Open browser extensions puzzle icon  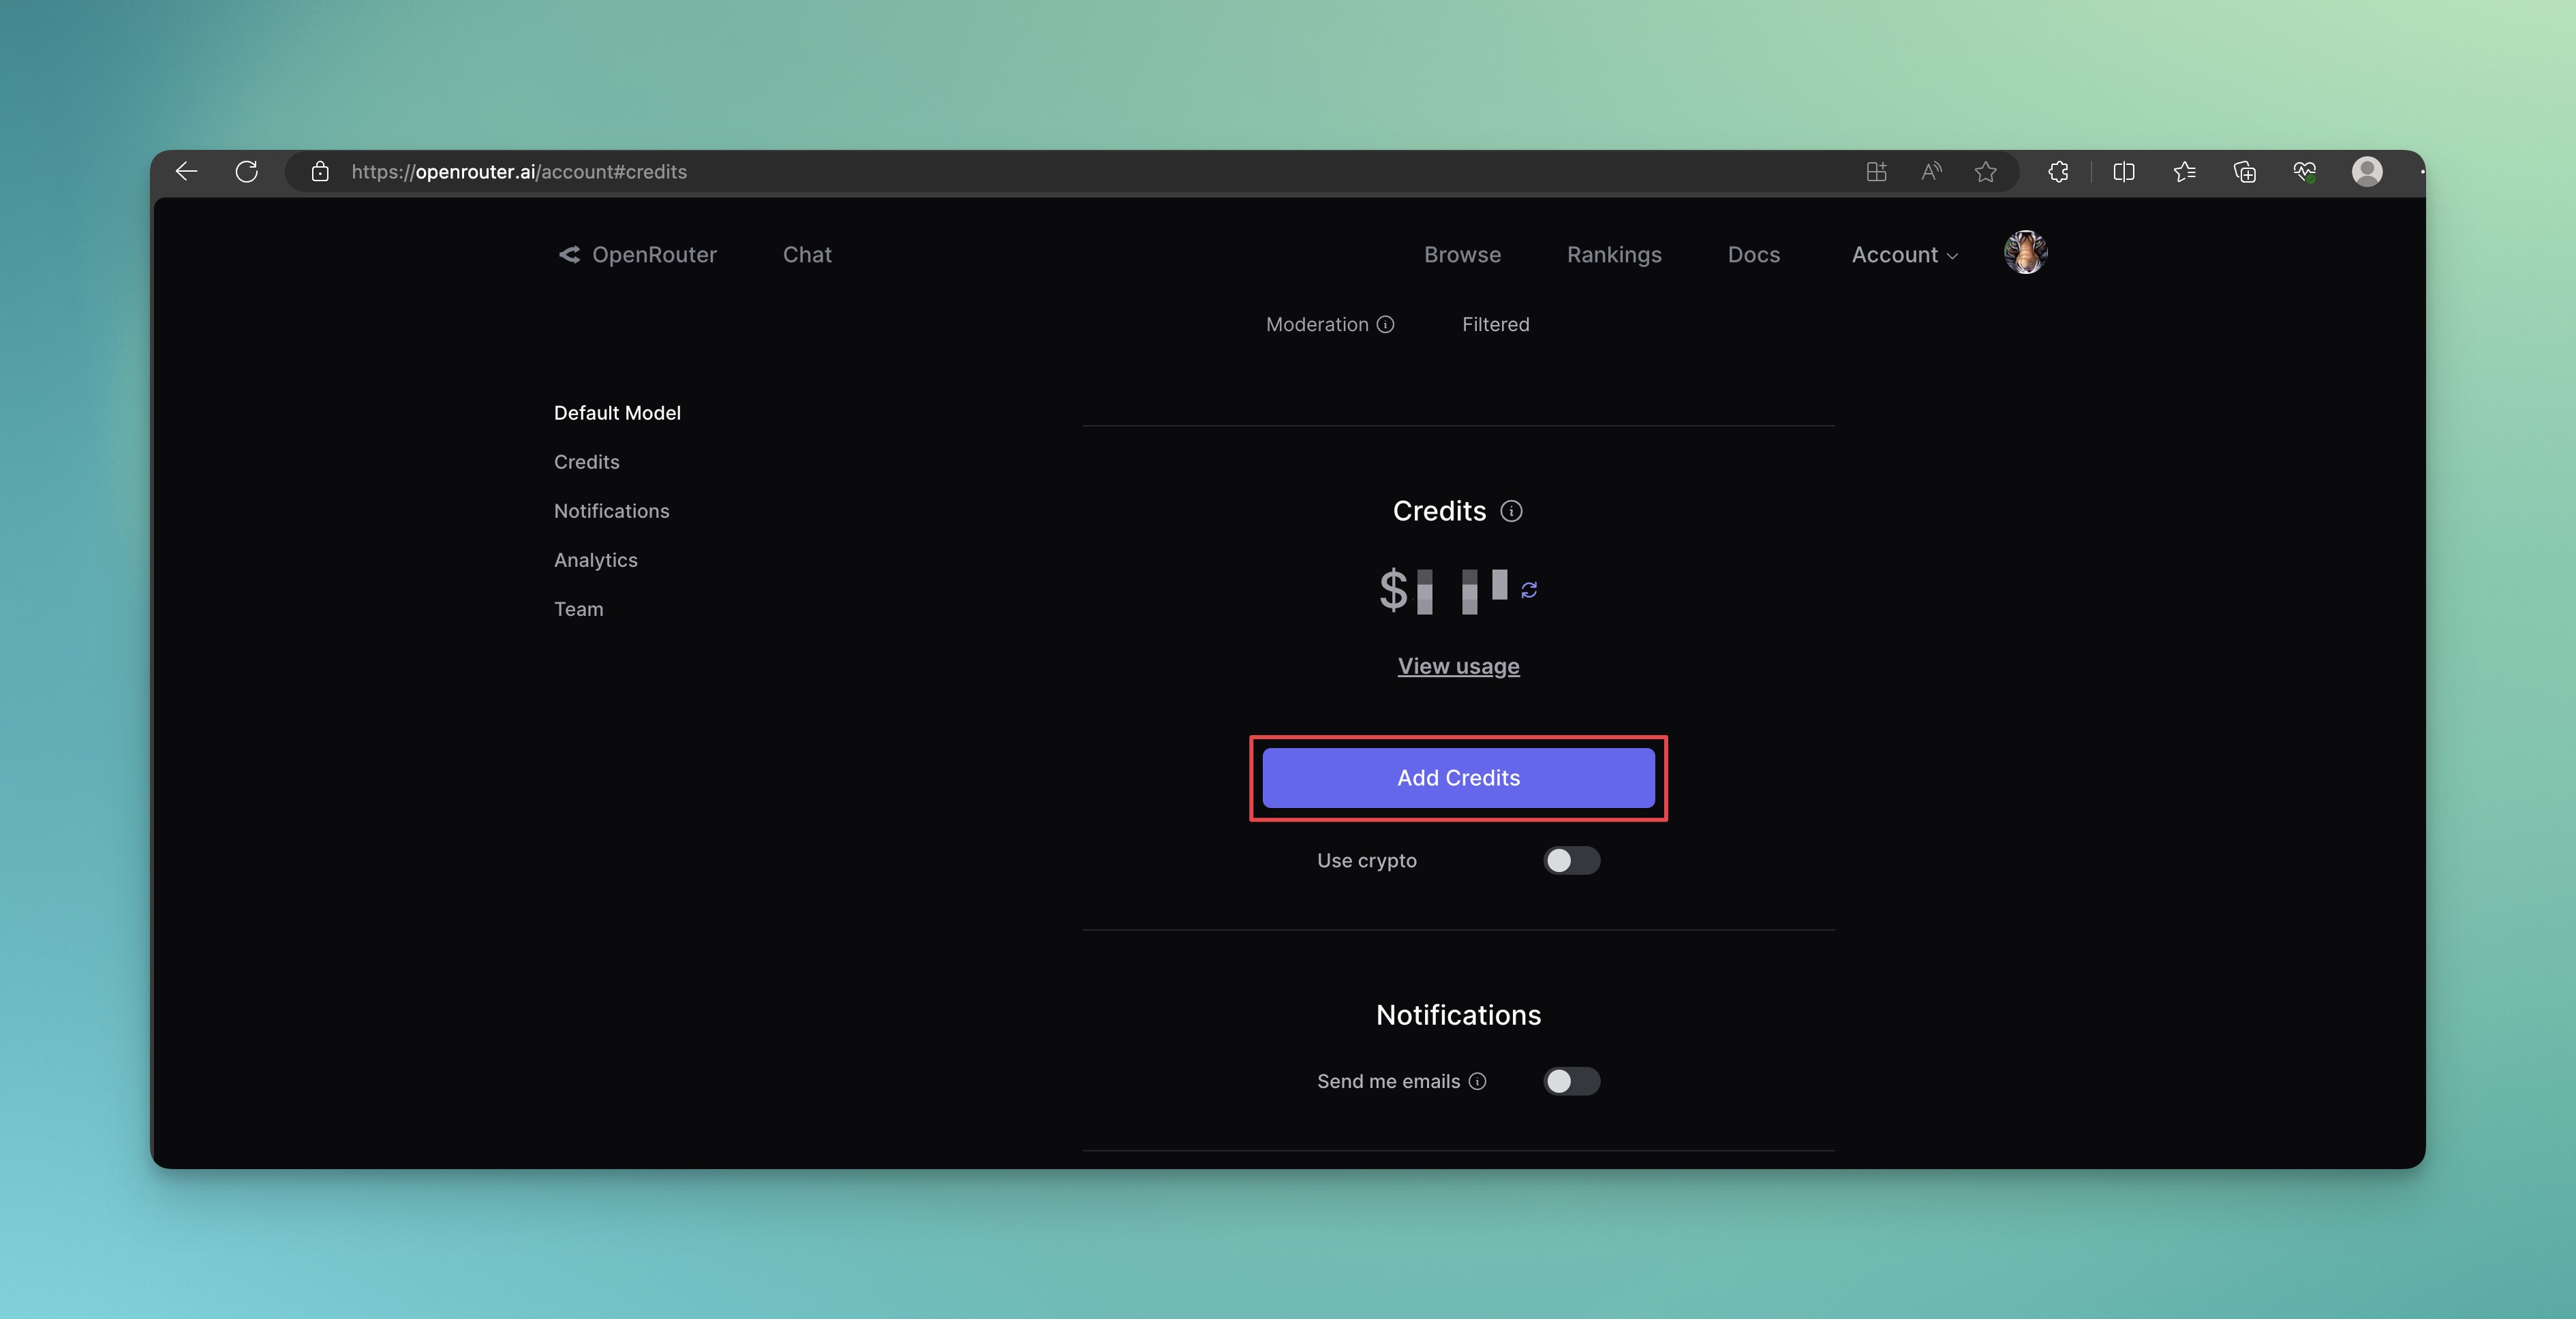click(x=2058, y=172)
